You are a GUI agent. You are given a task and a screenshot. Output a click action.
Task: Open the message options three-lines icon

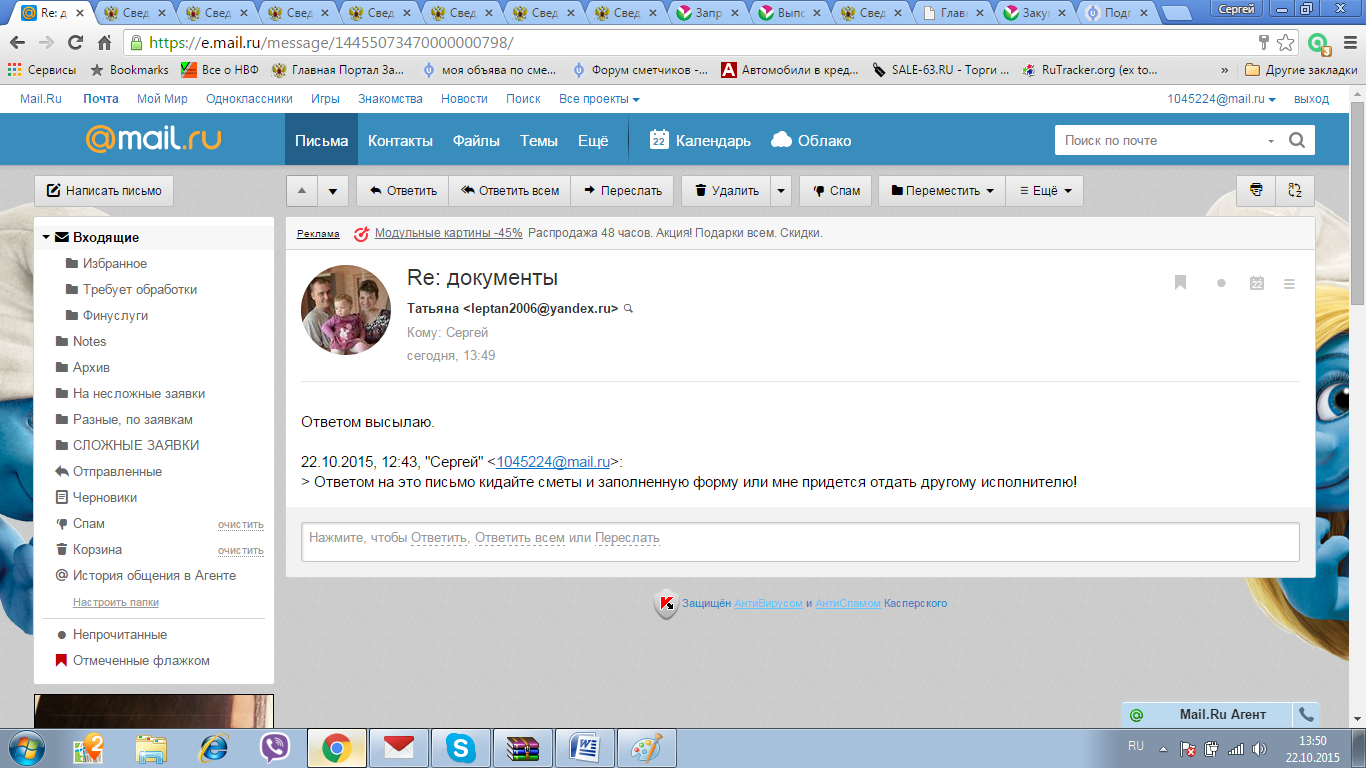(x=1289, y=284)
